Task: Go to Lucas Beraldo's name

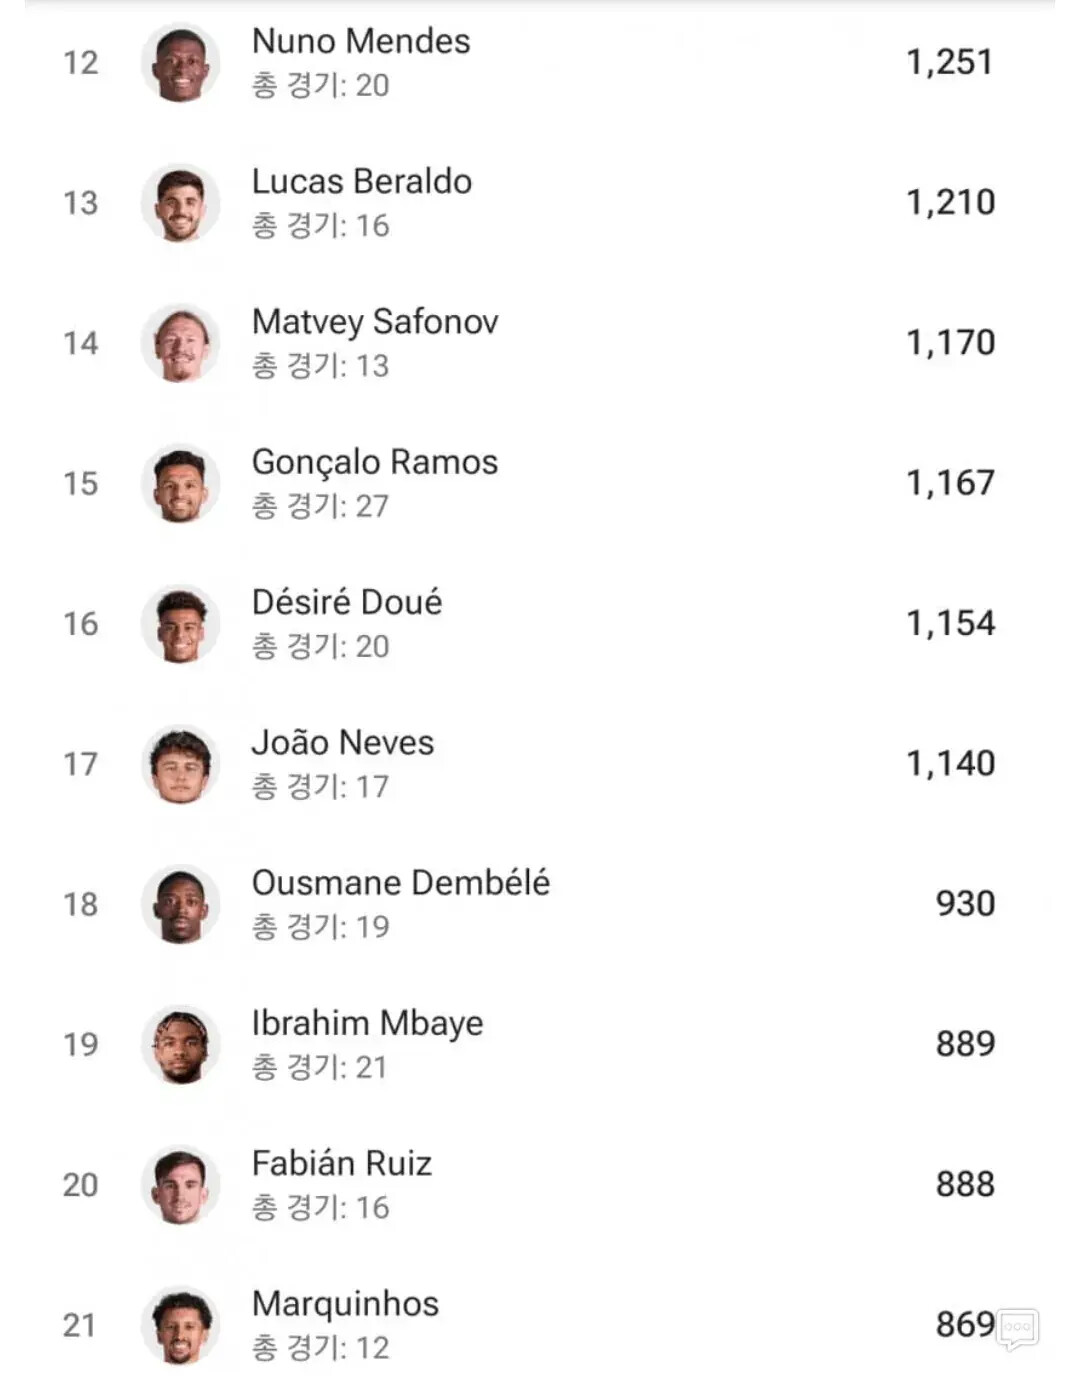Action: [x=362, y=181]
